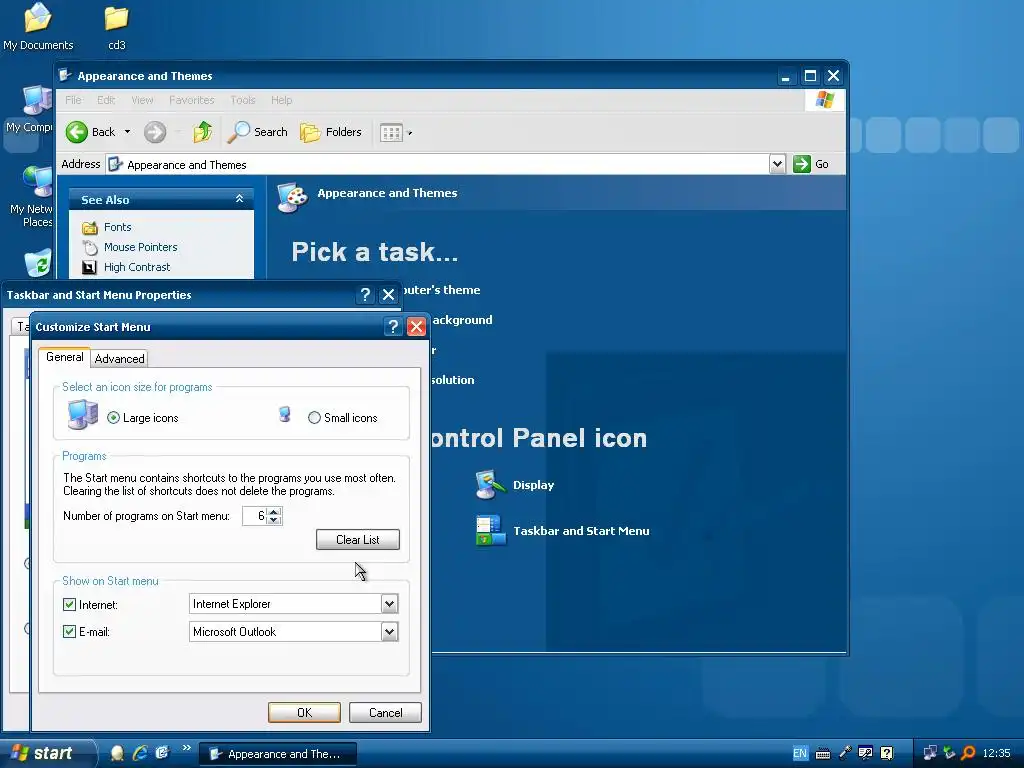Click the magnifier icon in system tray
Image resolution: width=1024 pixels, height=768 pixels.
click(x=968, y=753)
